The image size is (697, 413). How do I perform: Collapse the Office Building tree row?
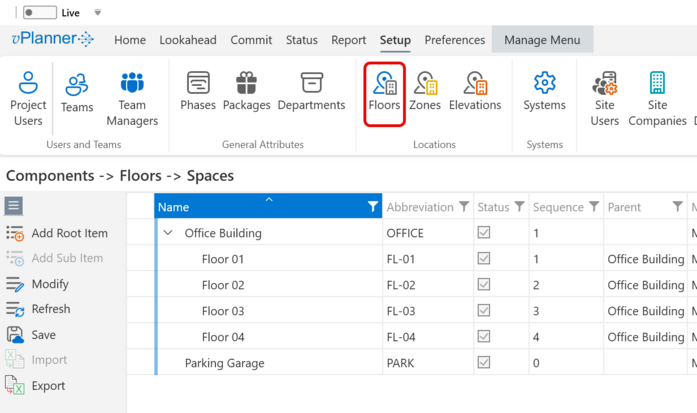coord(168,233)
